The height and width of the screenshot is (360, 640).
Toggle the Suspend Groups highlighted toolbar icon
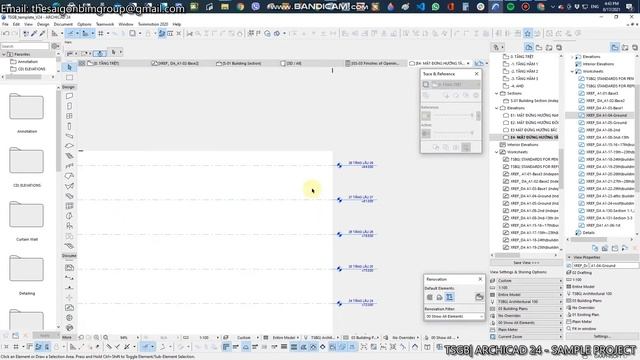click(162, 33)
